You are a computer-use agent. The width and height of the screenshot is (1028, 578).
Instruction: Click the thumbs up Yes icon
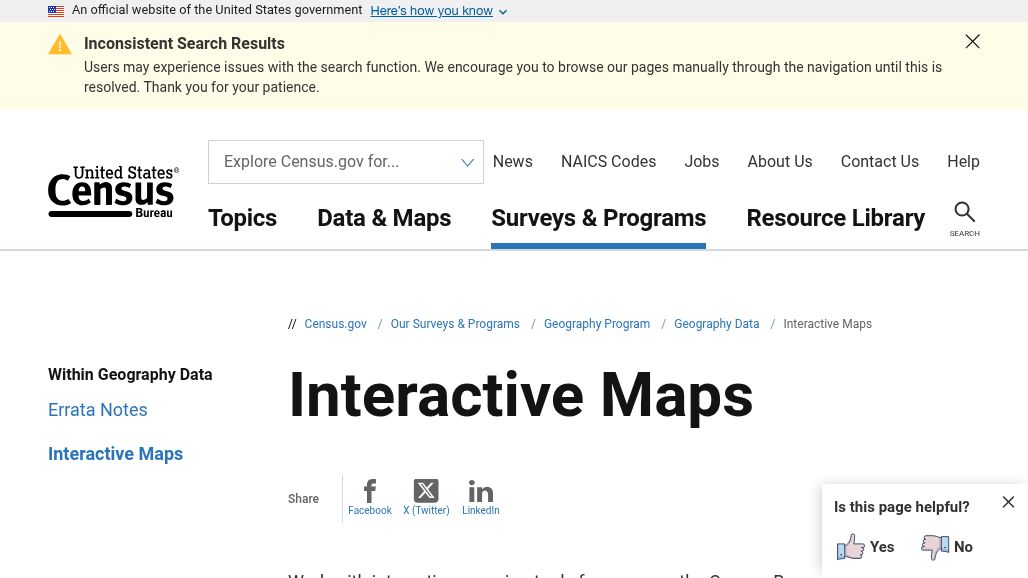(x=851, y=547)
